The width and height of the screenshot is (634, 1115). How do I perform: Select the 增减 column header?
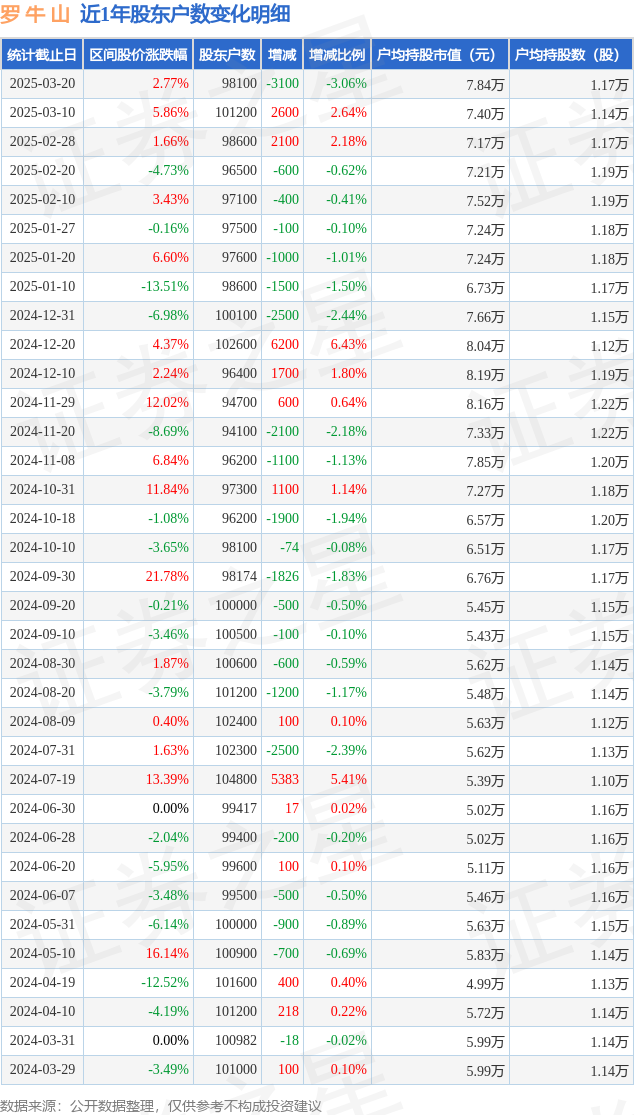[283, 55]
